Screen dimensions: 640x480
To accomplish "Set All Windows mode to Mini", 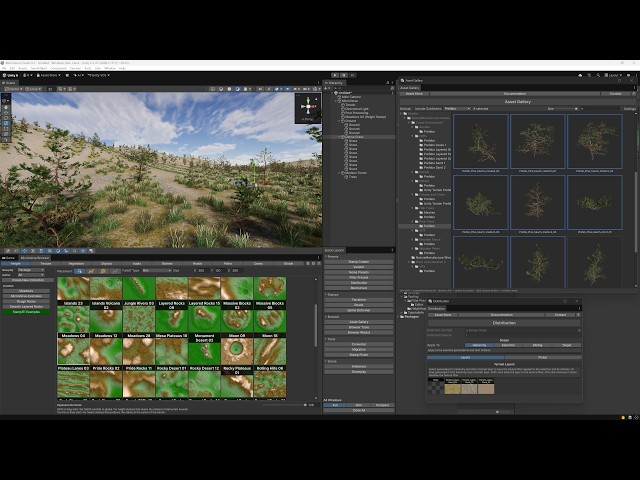I will (x=359, y=405).
